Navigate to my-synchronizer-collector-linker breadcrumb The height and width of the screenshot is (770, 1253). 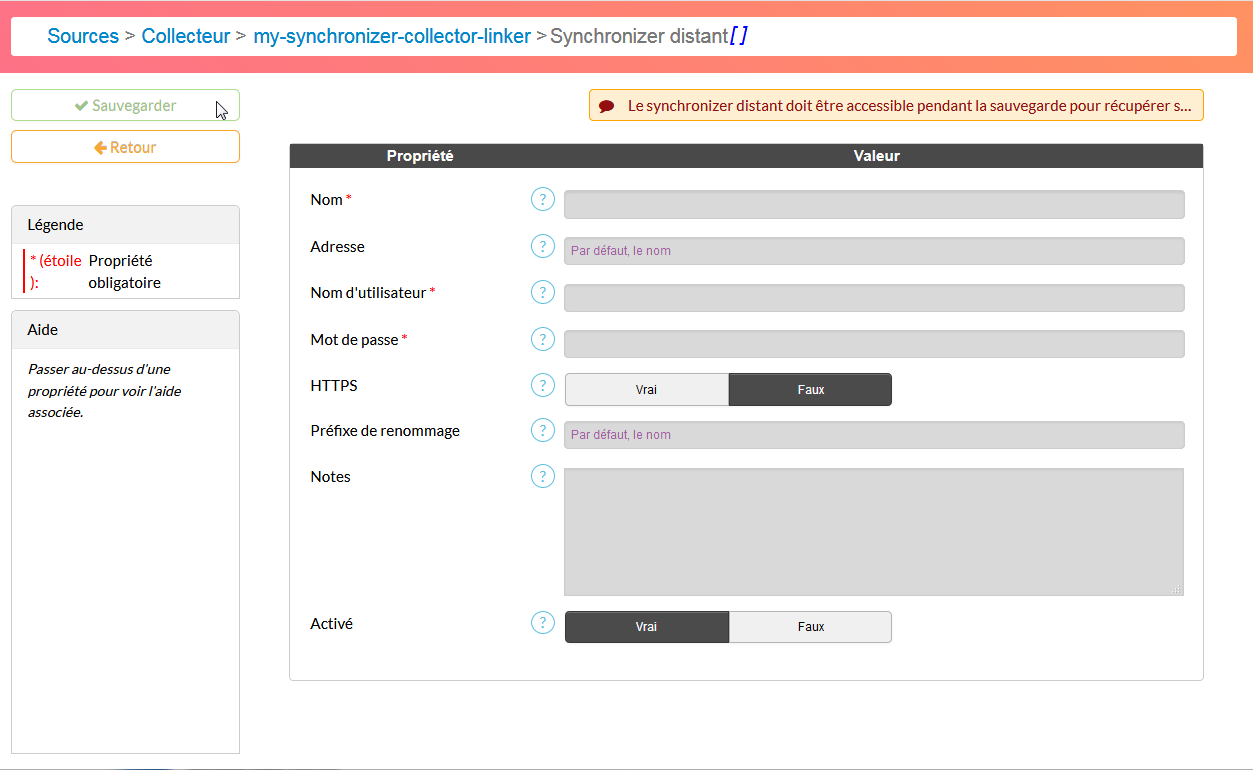pyautogui.click(x=392, y=36)
